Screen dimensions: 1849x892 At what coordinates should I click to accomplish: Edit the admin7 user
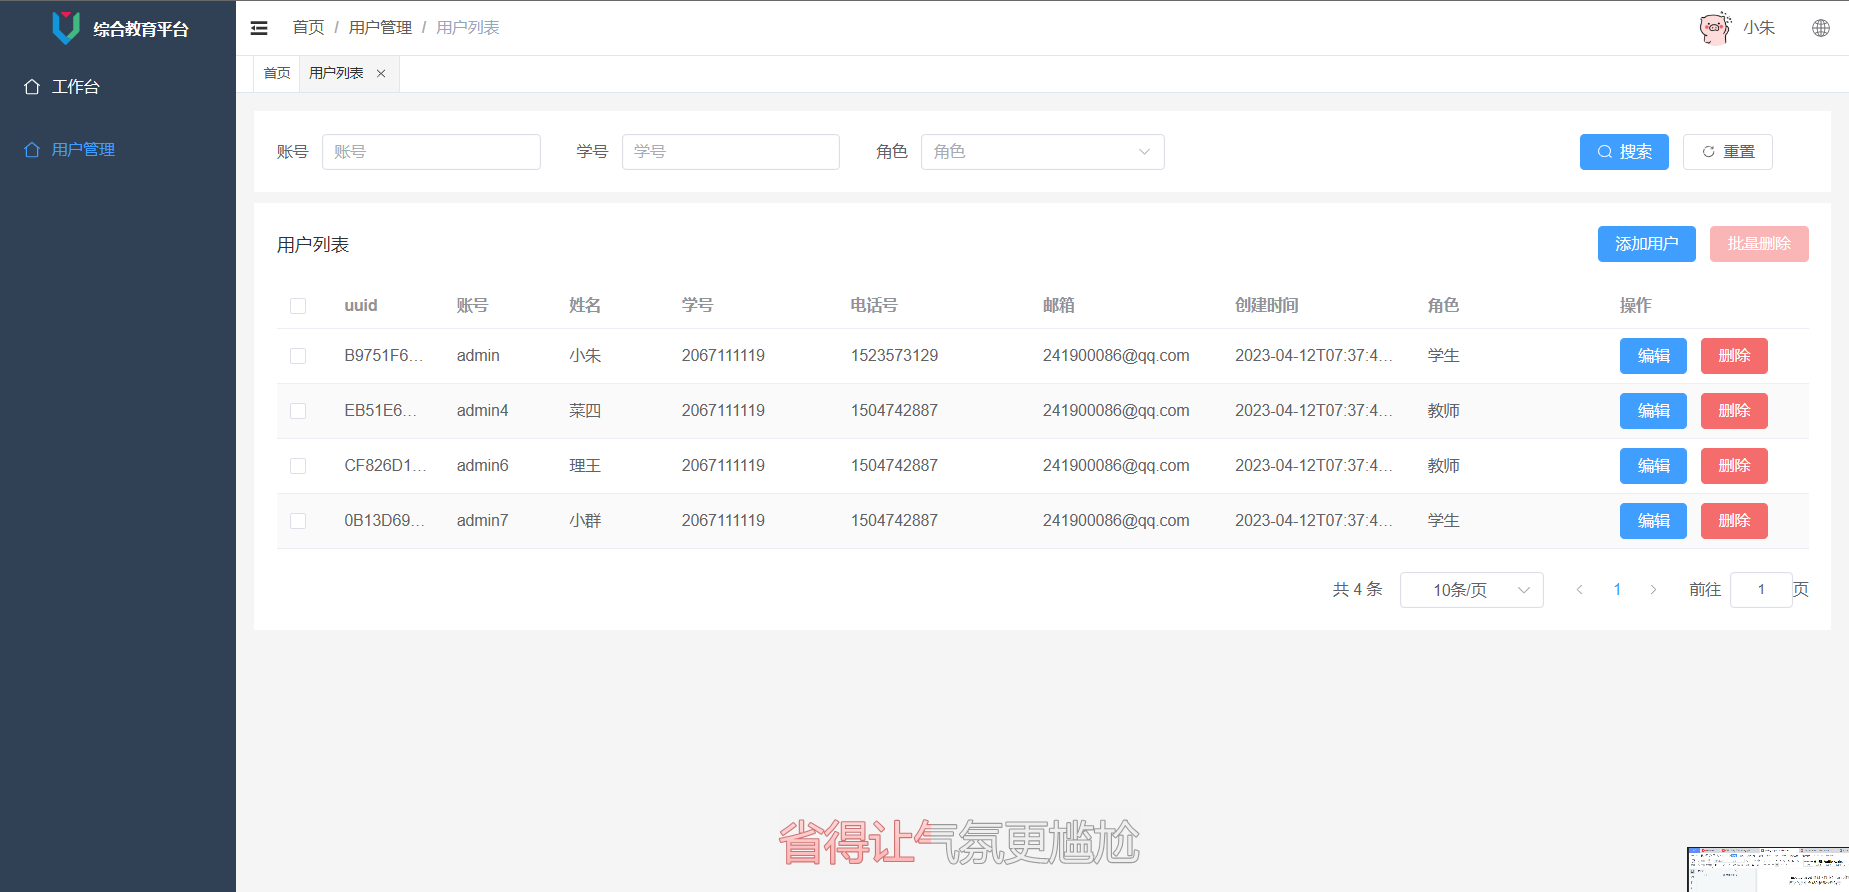[1653, 521]
